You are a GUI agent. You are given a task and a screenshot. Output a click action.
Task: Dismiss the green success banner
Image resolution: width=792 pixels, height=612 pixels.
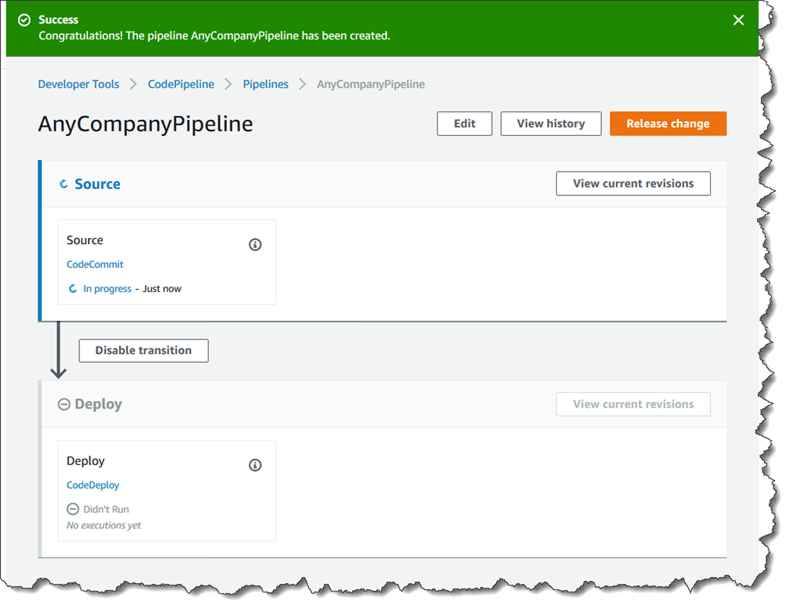(x=738, y=20)
